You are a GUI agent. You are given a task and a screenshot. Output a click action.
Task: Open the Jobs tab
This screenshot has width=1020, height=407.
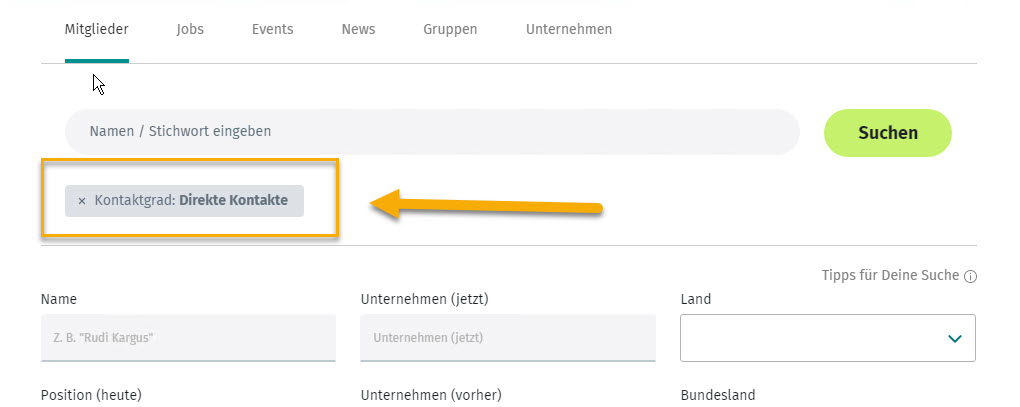point(190,29)
